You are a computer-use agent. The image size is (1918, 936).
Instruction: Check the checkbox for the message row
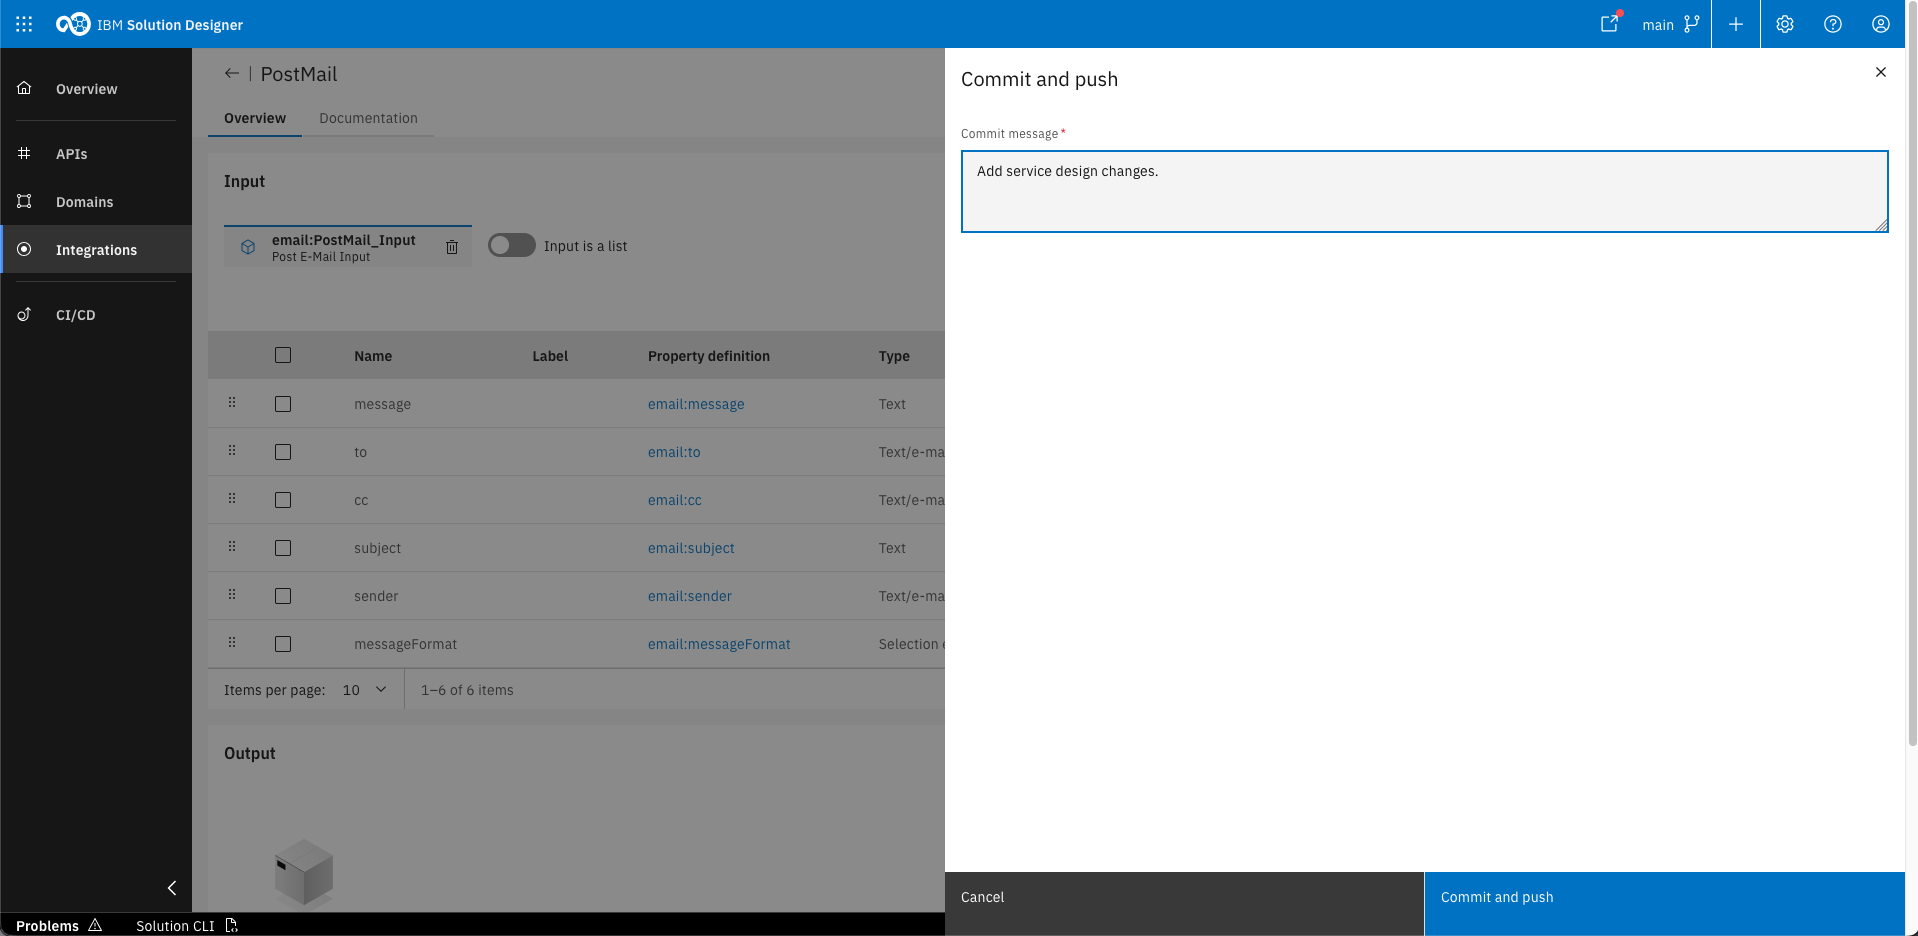[283, 403]
